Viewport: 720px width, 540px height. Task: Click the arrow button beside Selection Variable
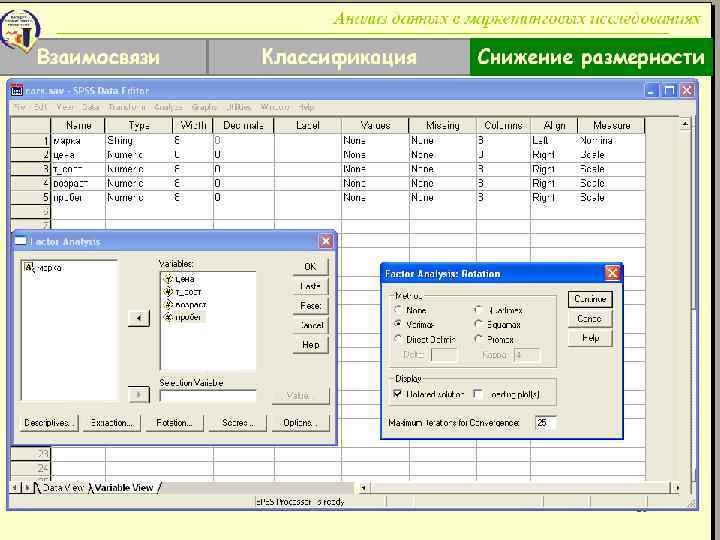(x=139, y=394)
